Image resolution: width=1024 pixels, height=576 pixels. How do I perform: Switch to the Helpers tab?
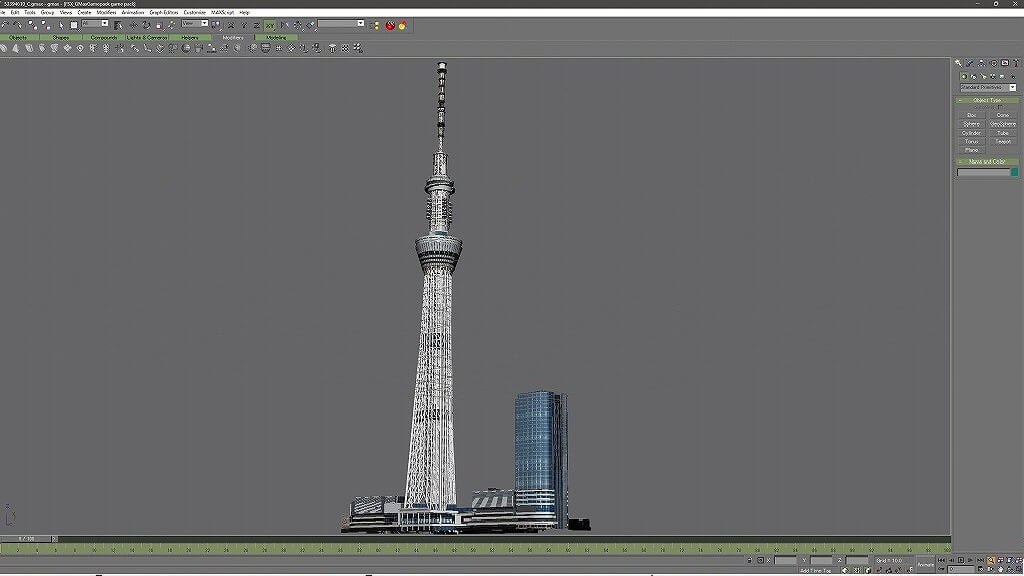190,38
